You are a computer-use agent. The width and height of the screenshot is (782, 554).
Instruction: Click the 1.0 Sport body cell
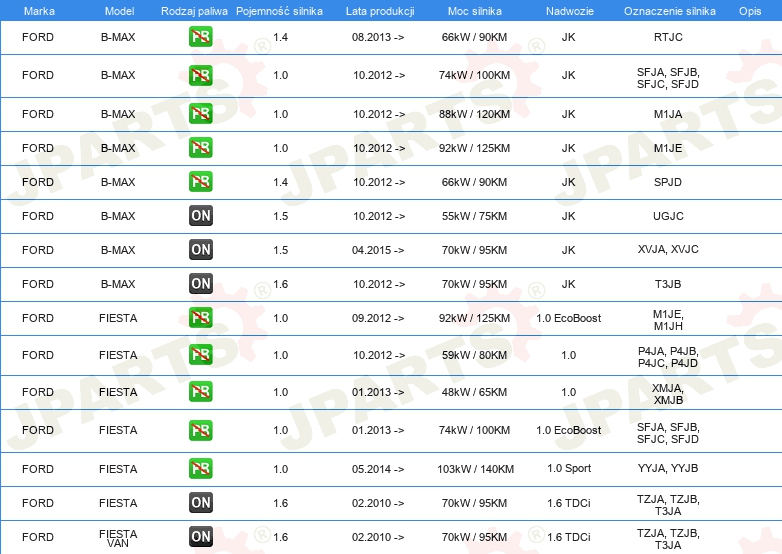(x=568, y=469)
